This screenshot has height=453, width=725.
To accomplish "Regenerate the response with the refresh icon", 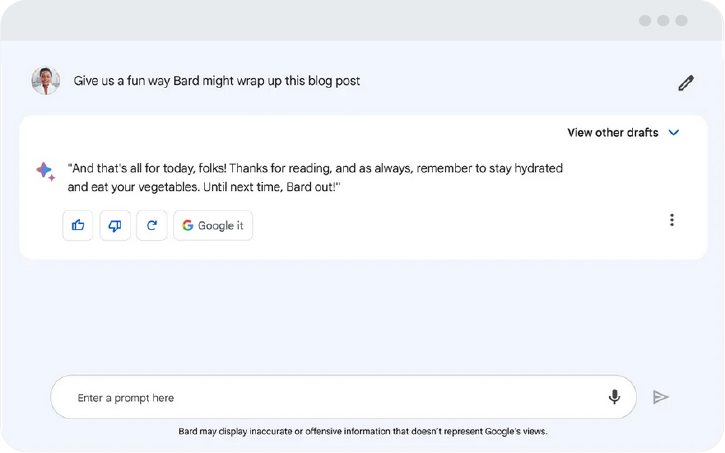I will click(x=152, y=226).
